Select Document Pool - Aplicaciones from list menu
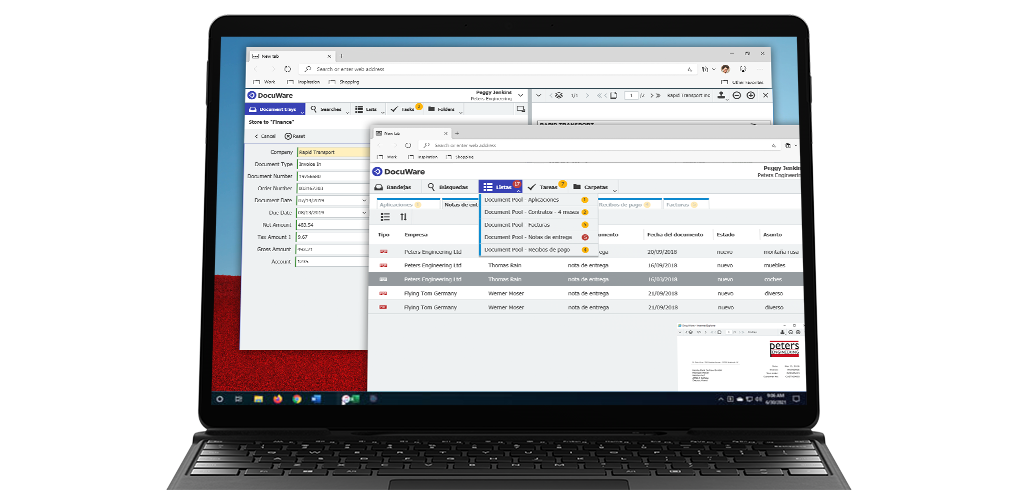Screen dimensions: 1018x490 pos(522,200)
